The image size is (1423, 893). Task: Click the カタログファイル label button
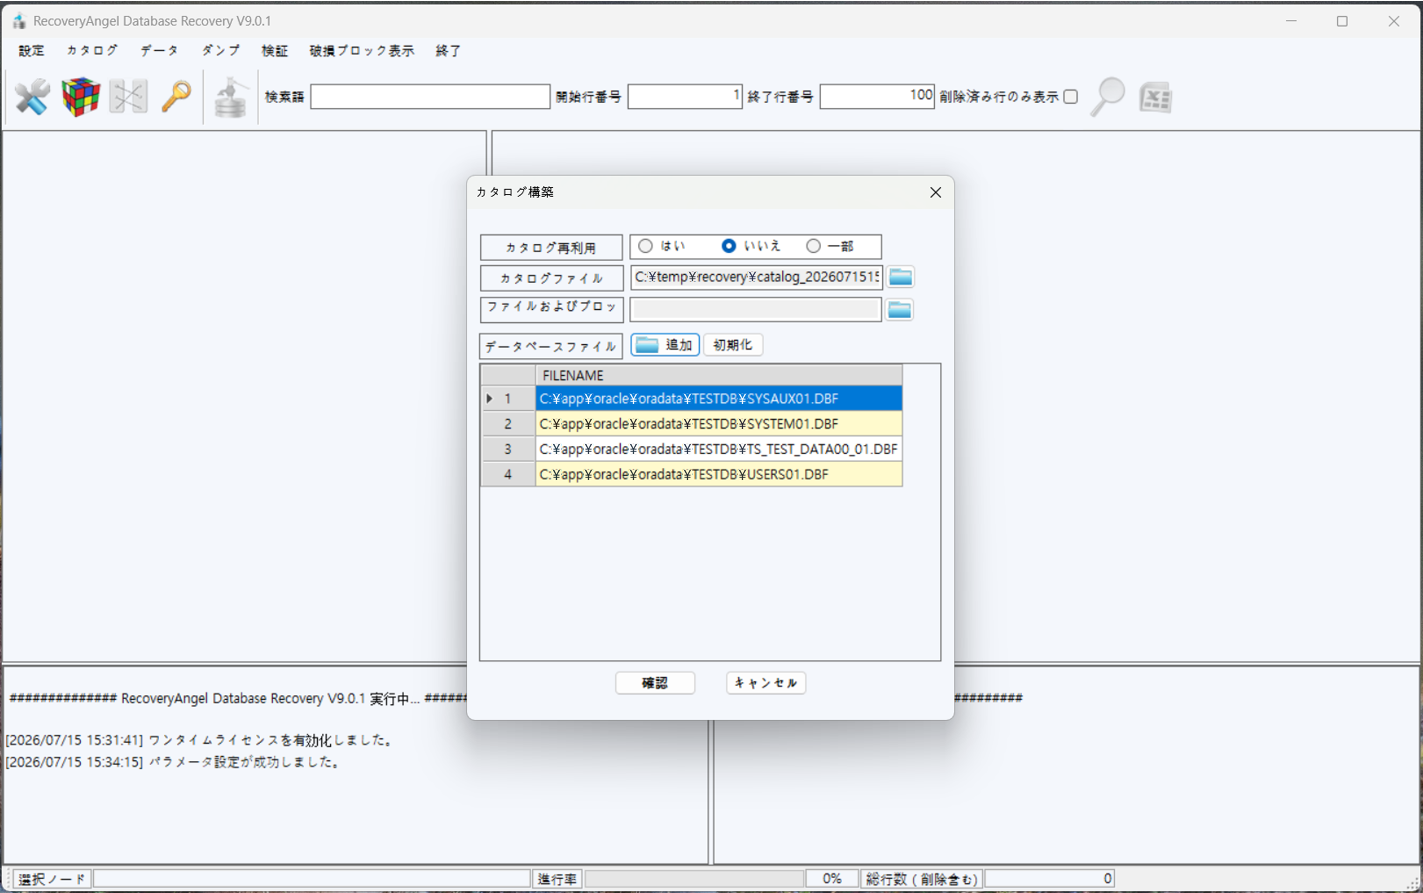pyautogui.click(x=551, y=278)
